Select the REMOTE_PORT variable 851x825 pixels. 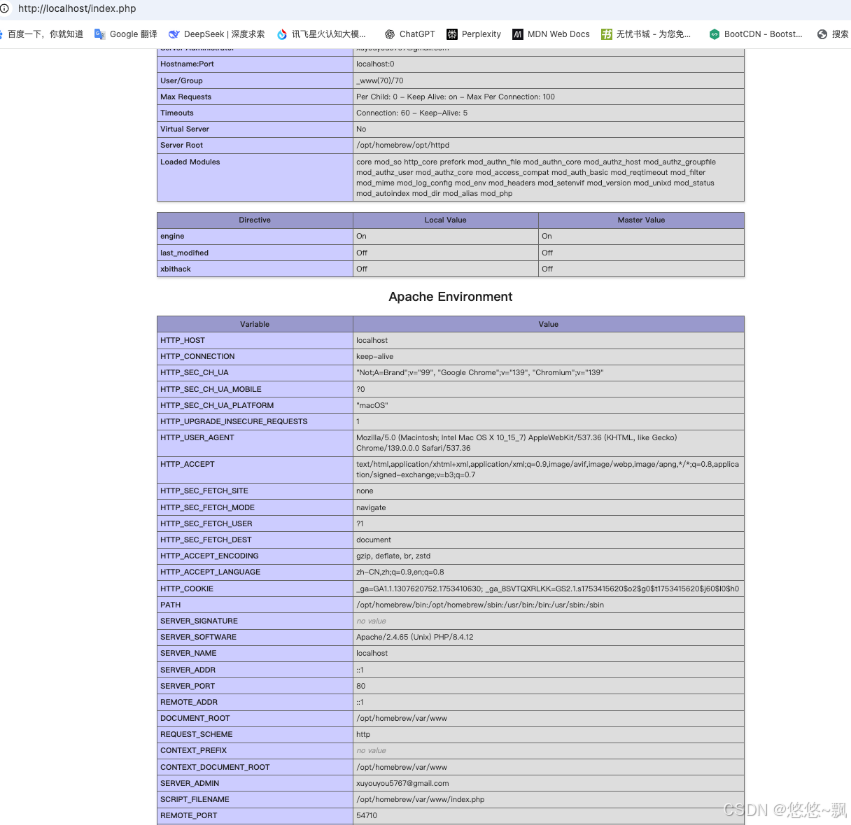[189, 815]
